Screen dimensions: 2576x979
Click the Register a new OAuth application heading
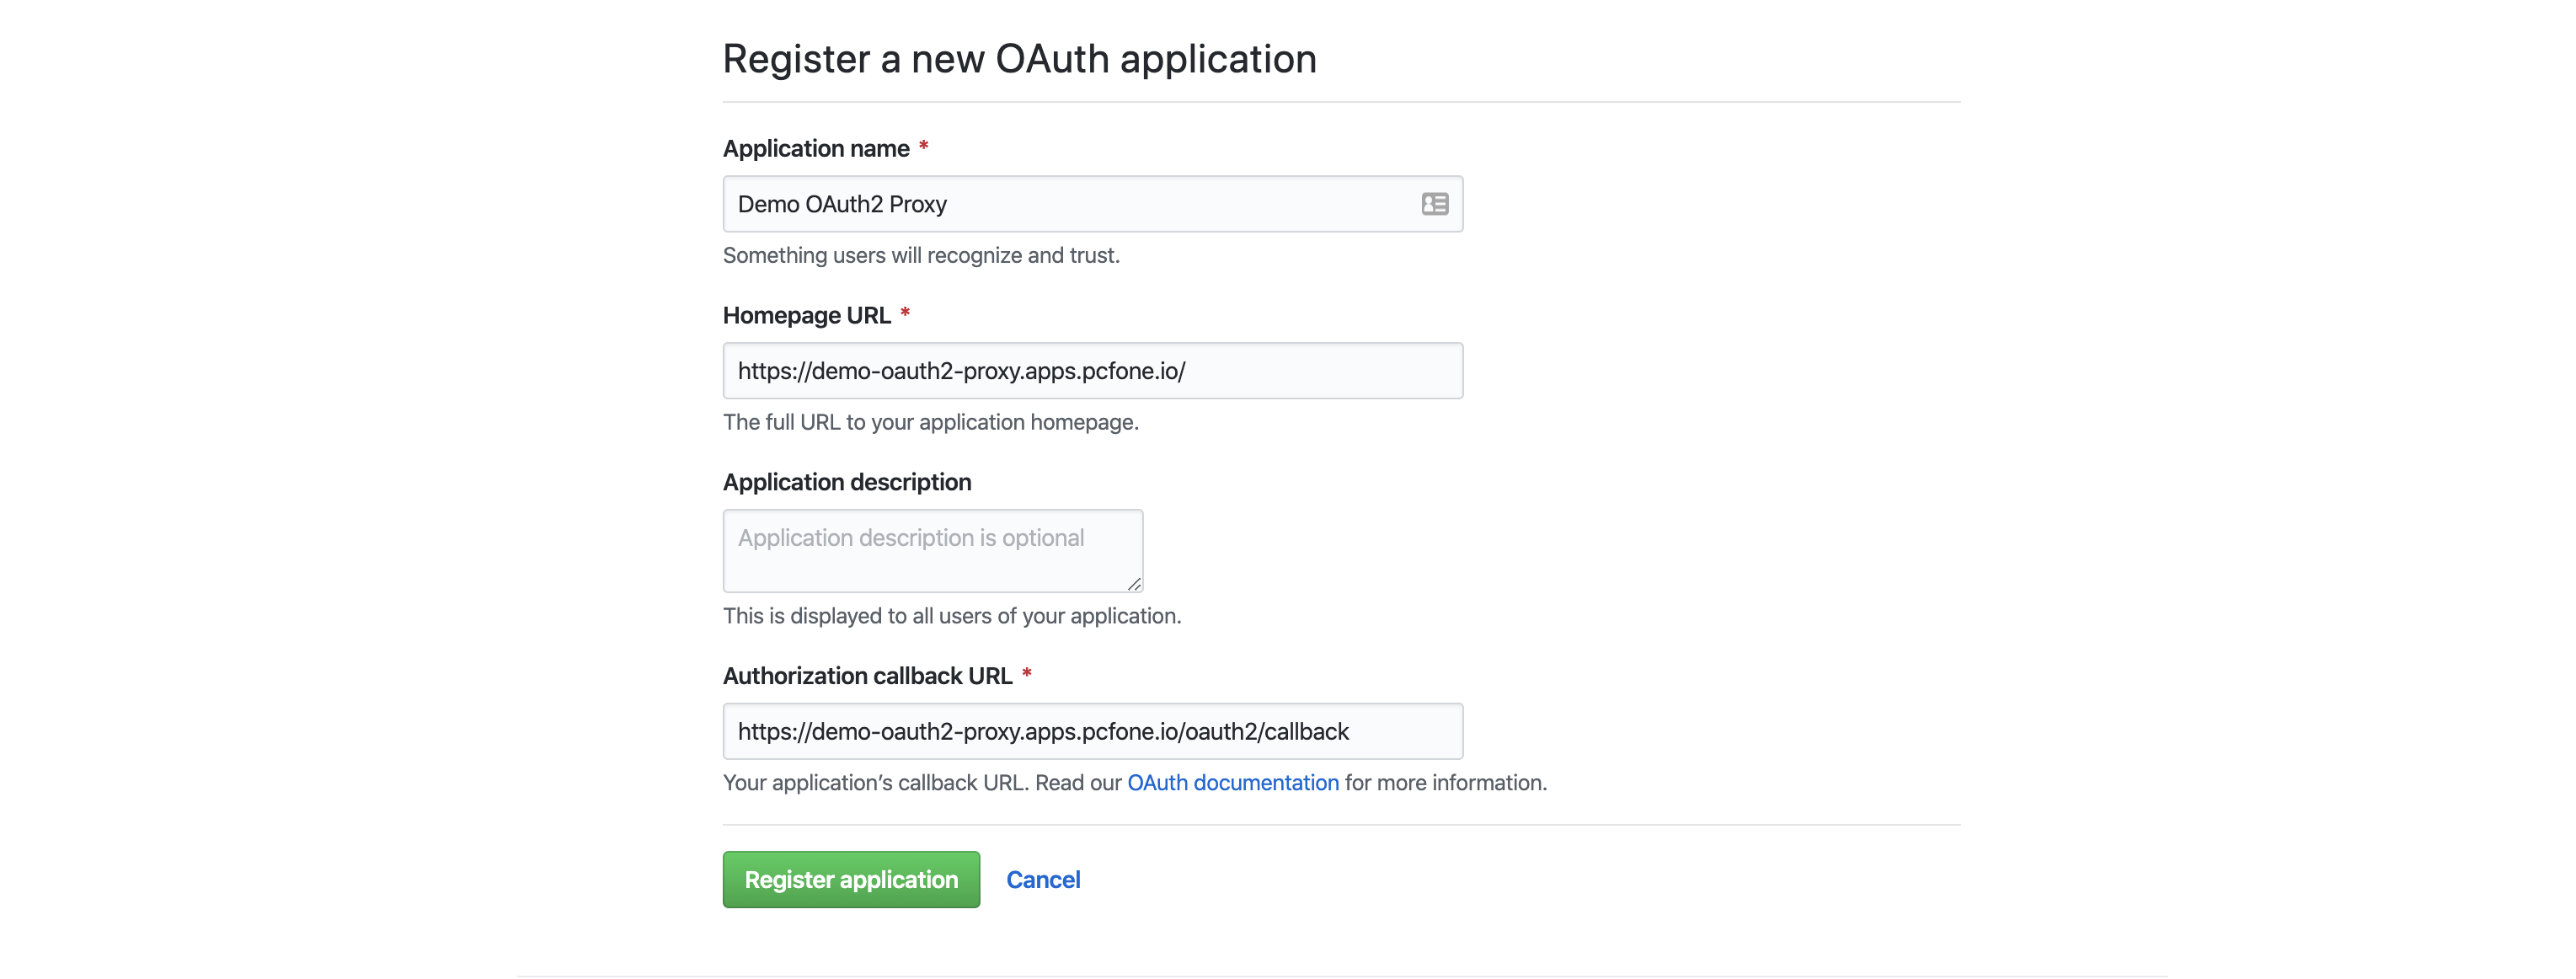[x=1019, y=59]
